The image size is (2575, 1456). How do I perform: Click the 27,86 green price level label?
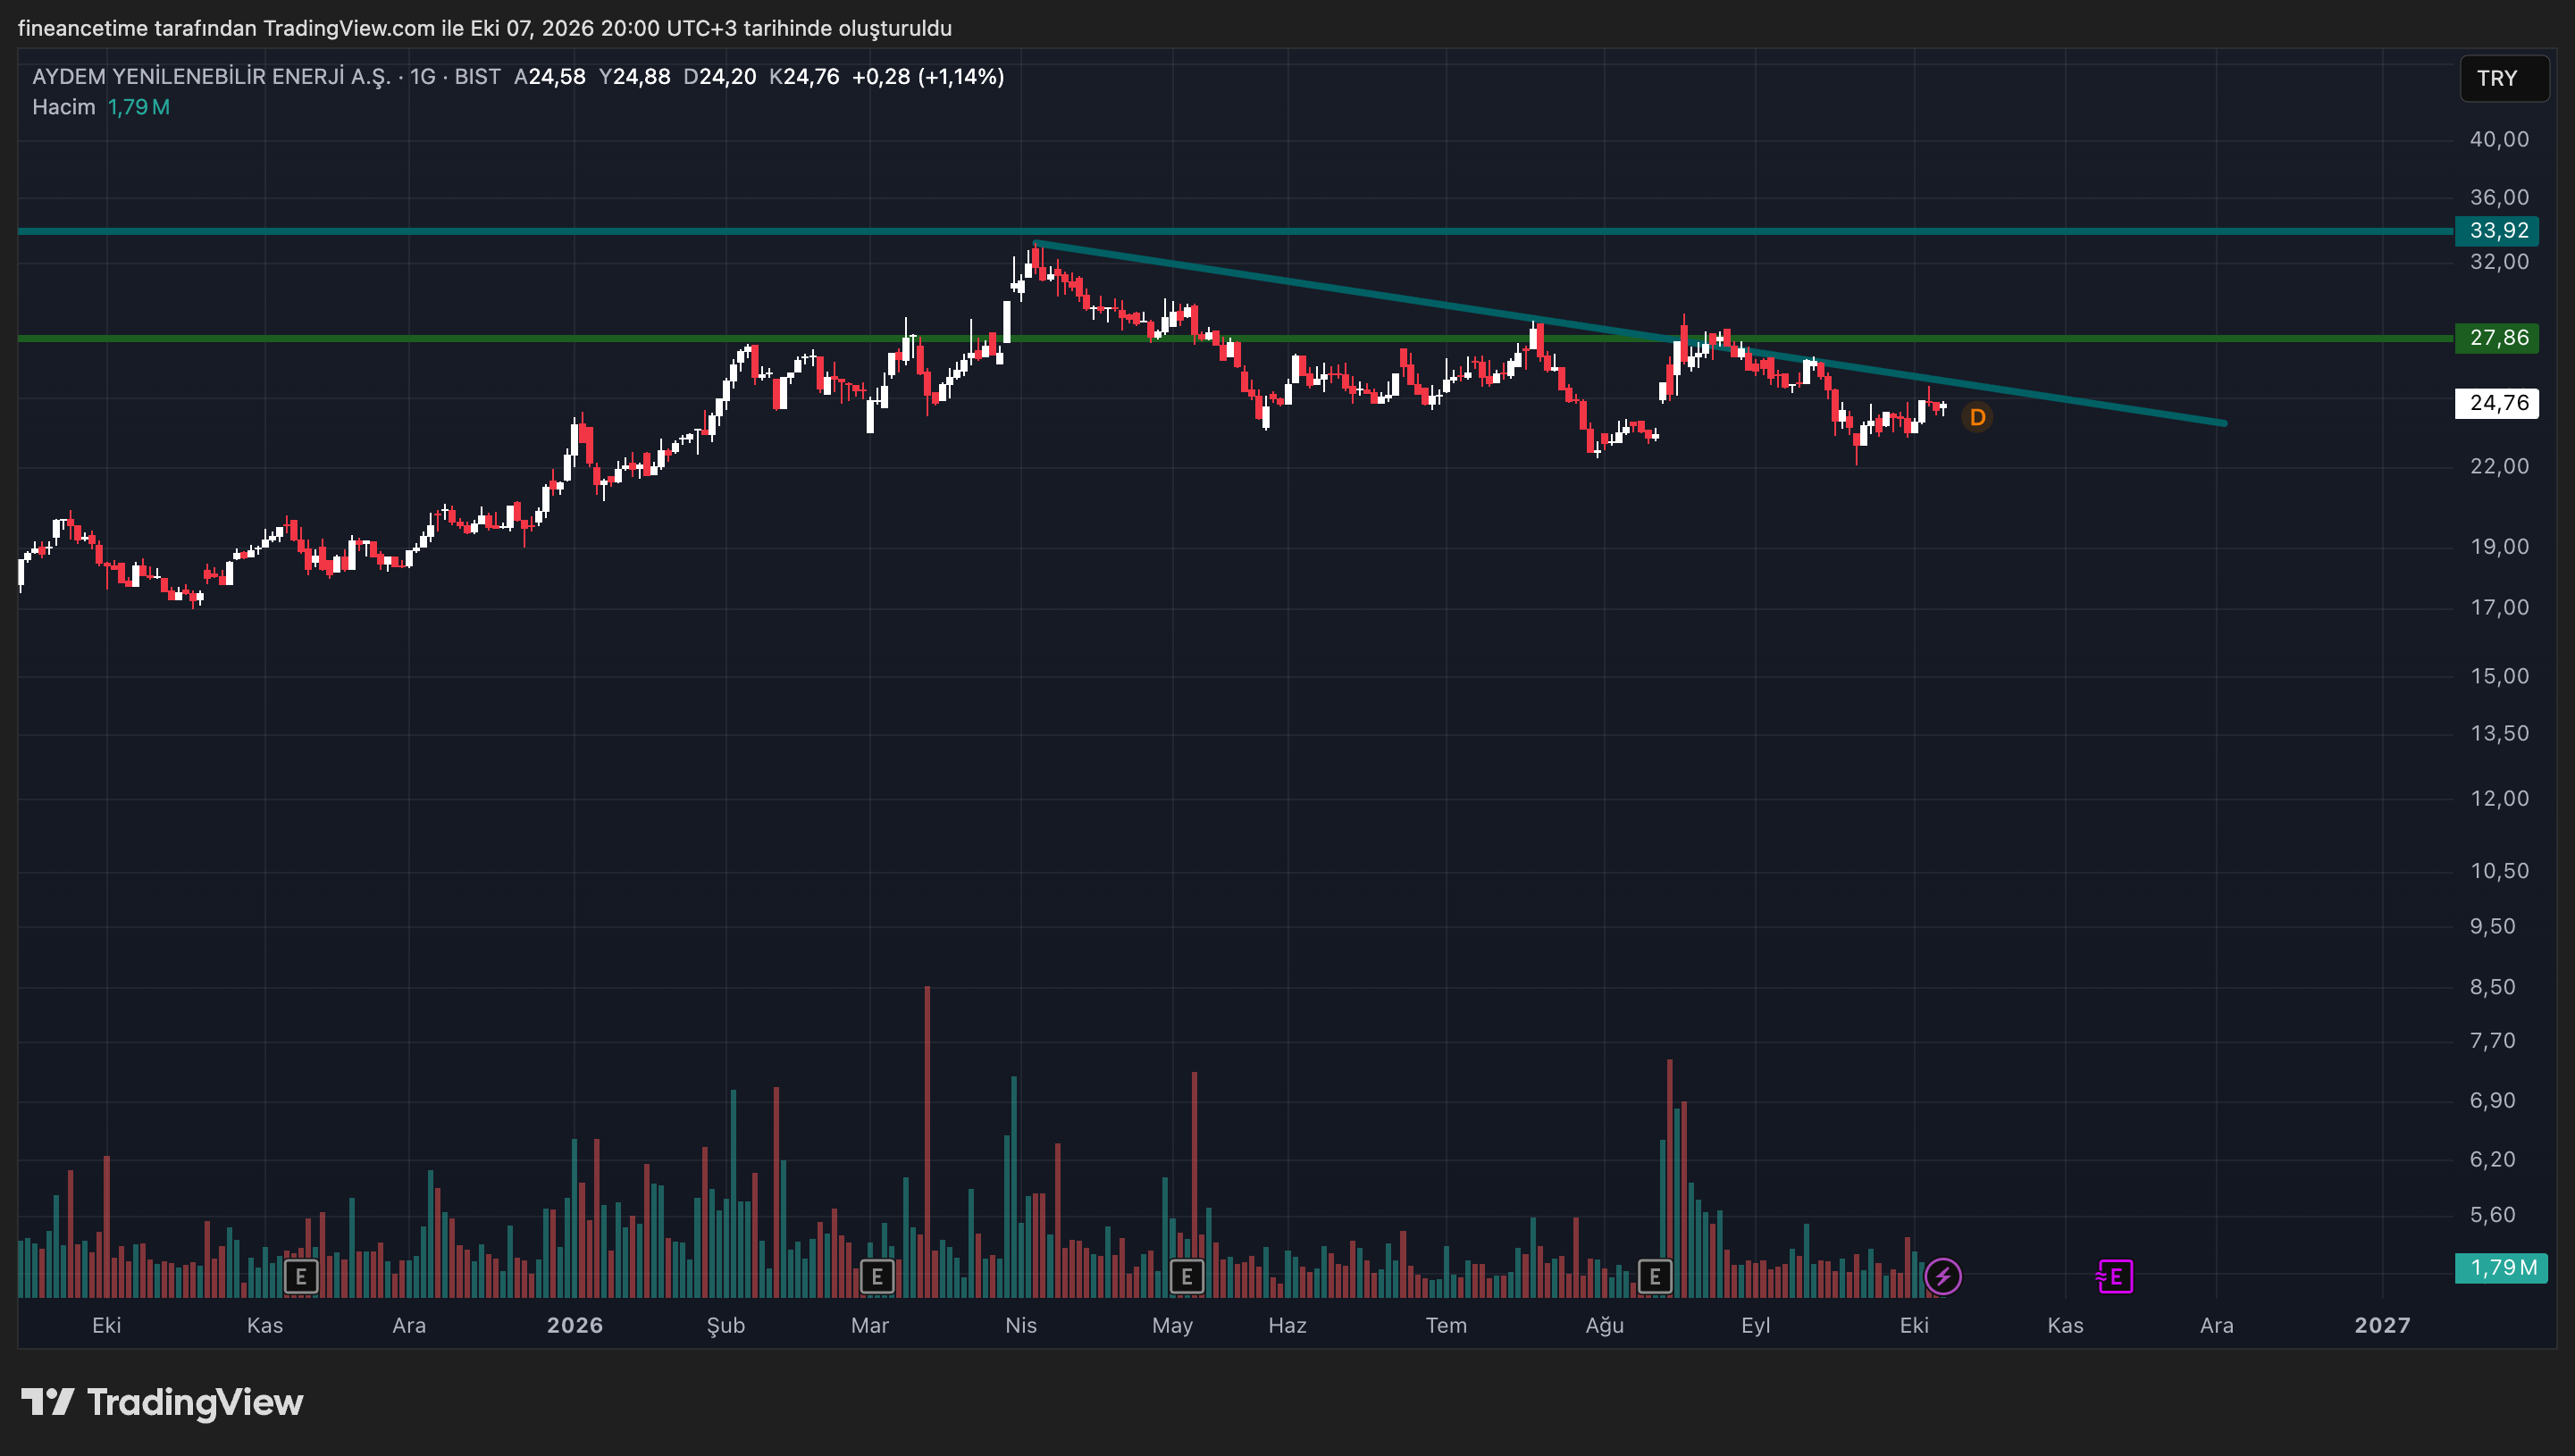click(2498, 338)
